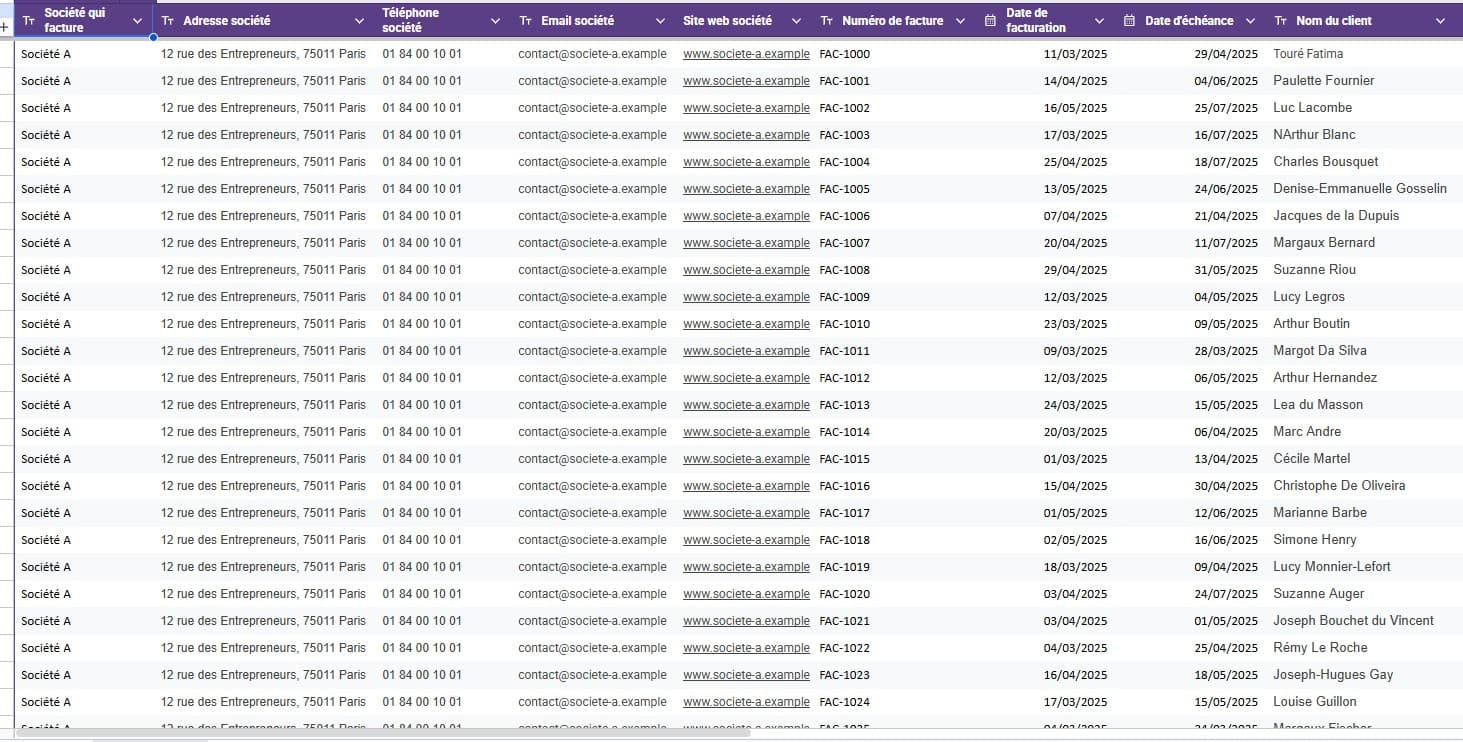This screenshot has width=1463, height=742.
Task: Open the Téléphone société column dropdown arrow
Action: pyautogui.click(x=495, y=21)
